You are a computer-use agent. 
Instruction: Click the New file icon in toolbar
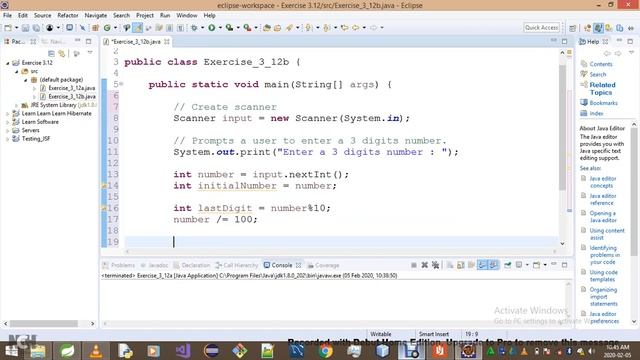pyautogui.click(x=8, y=28)
